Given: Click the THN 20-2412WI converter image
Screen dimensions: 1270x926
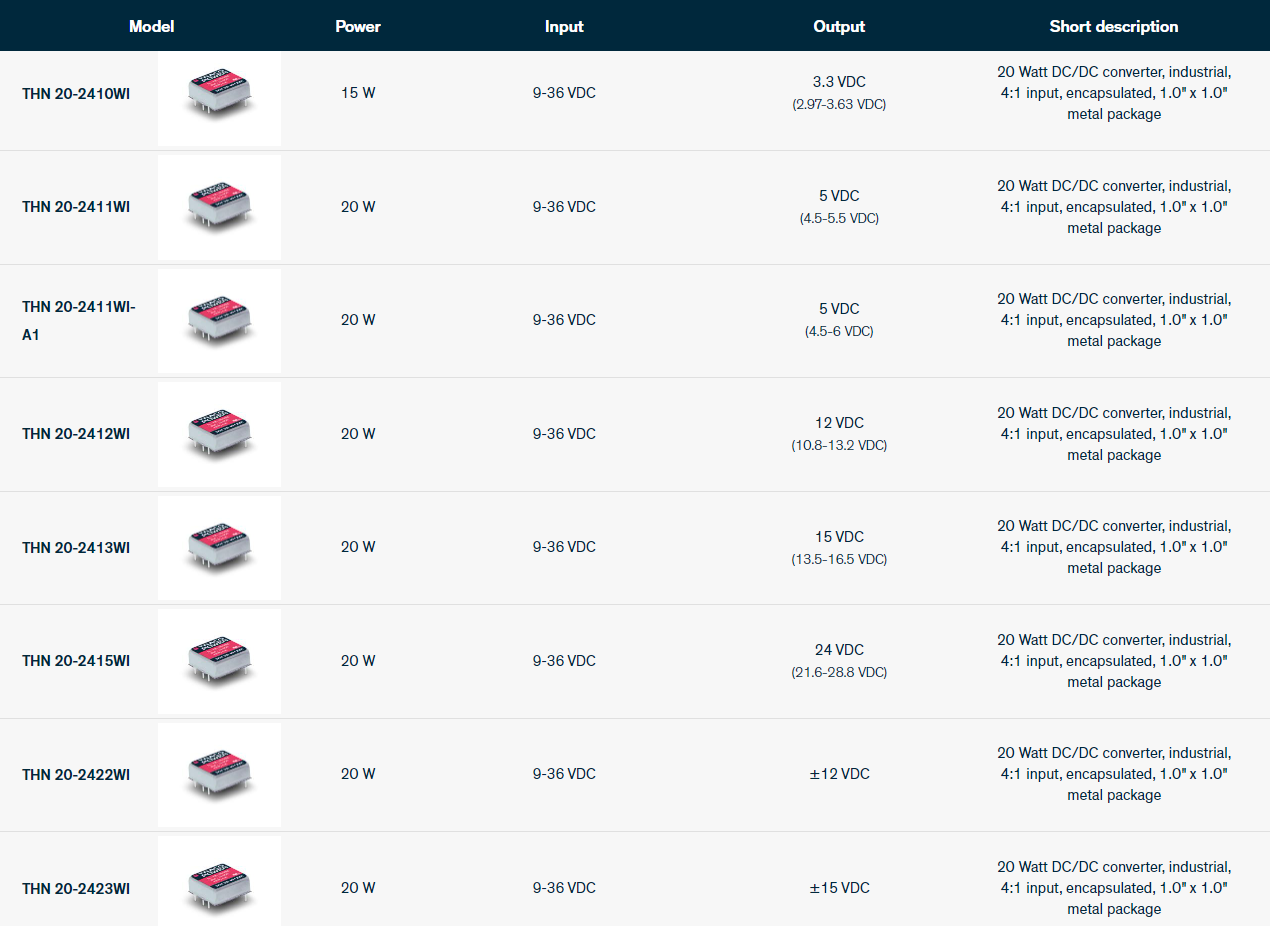Looking at the screenshot, I should pos(219,434).
